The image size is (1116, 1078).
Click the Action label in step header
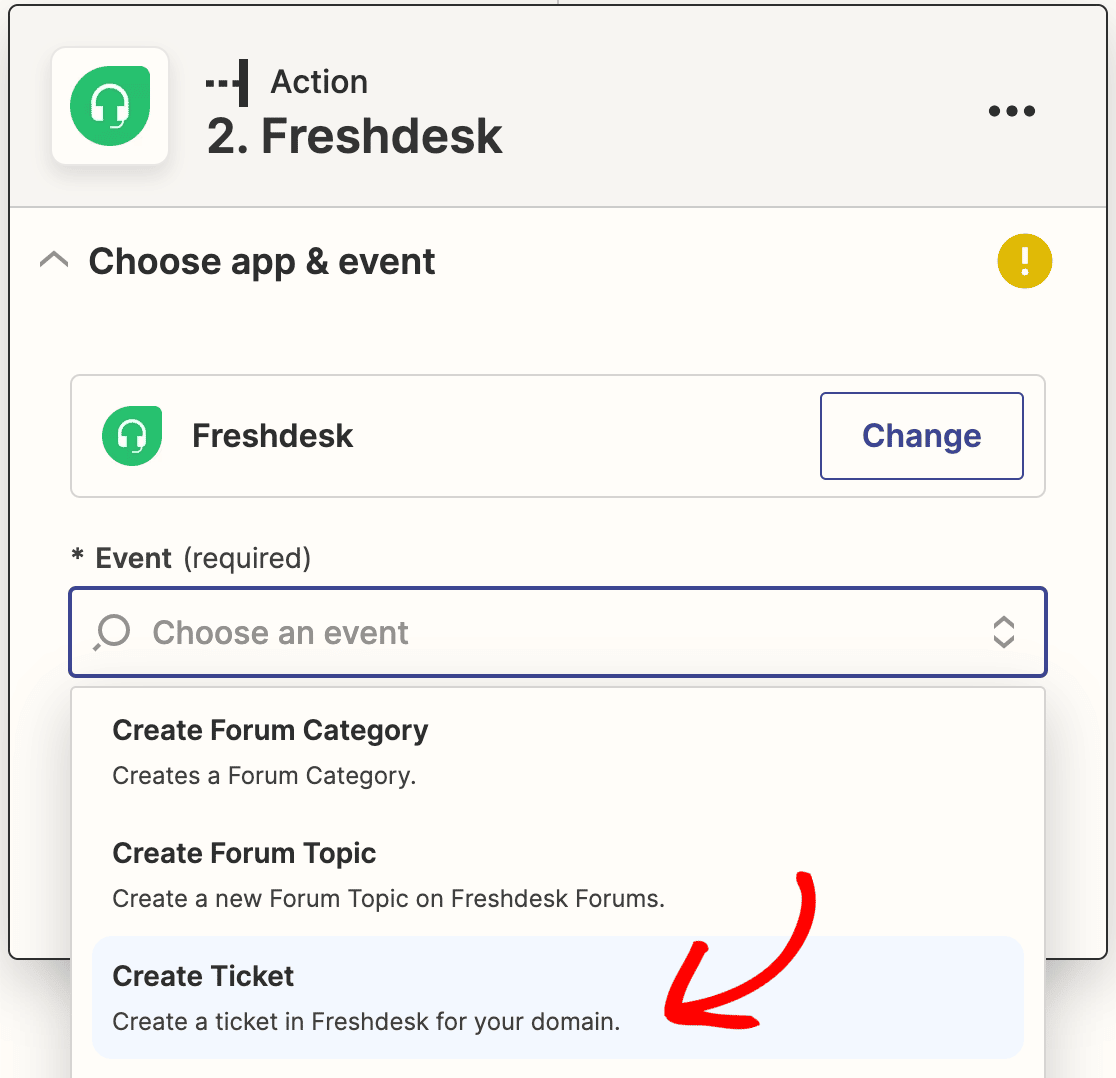pos(319,82)
